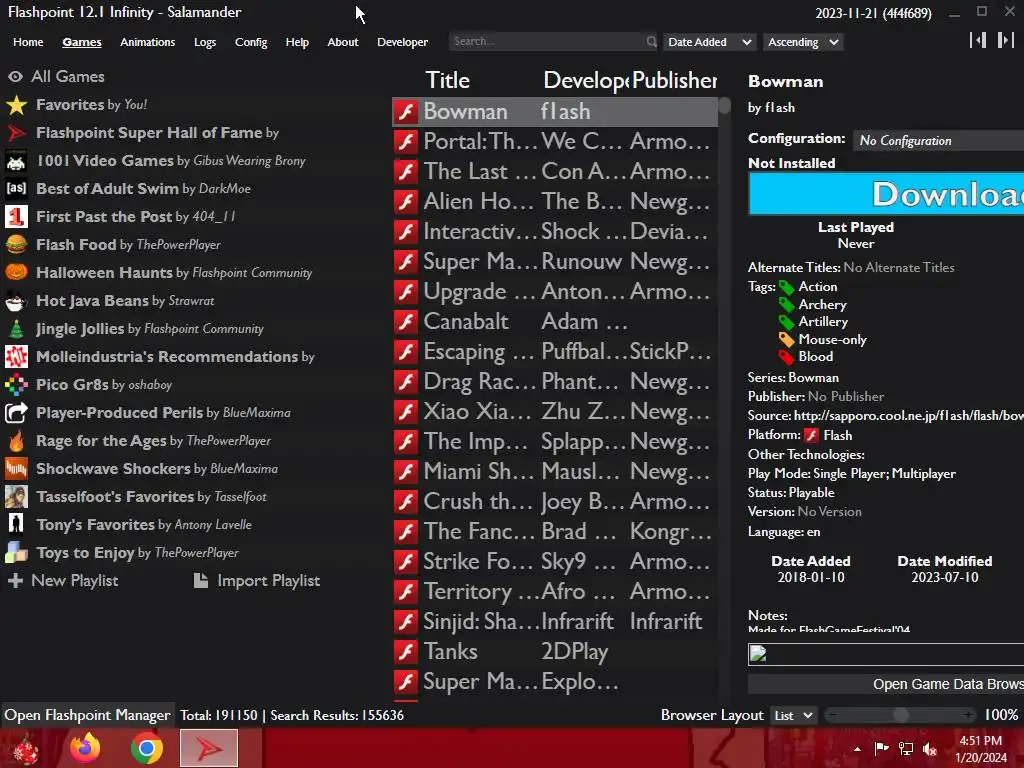Click the Best of Adult Swim [as] icon

point(16,189)
